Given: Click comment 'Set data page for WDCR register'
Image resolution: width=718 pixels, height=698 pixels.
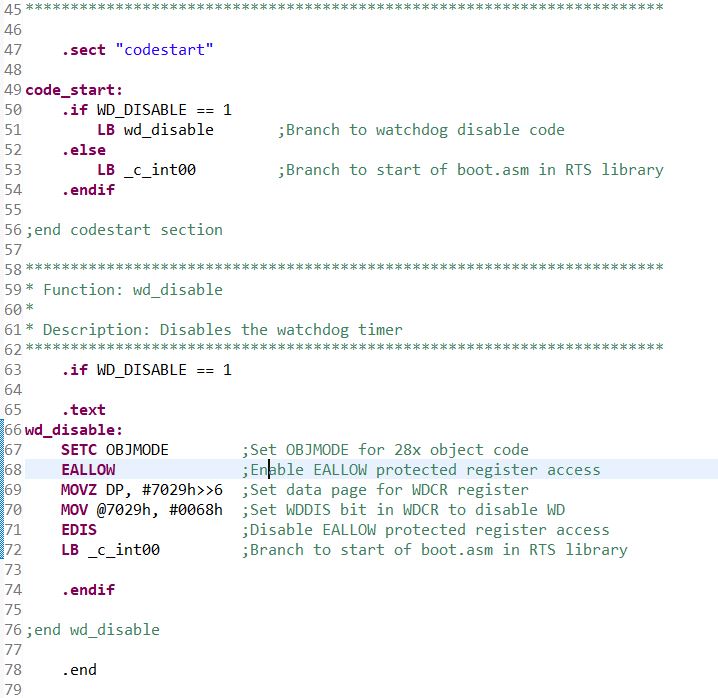Looking at the screenshot, I should click(x=385, y=490).
